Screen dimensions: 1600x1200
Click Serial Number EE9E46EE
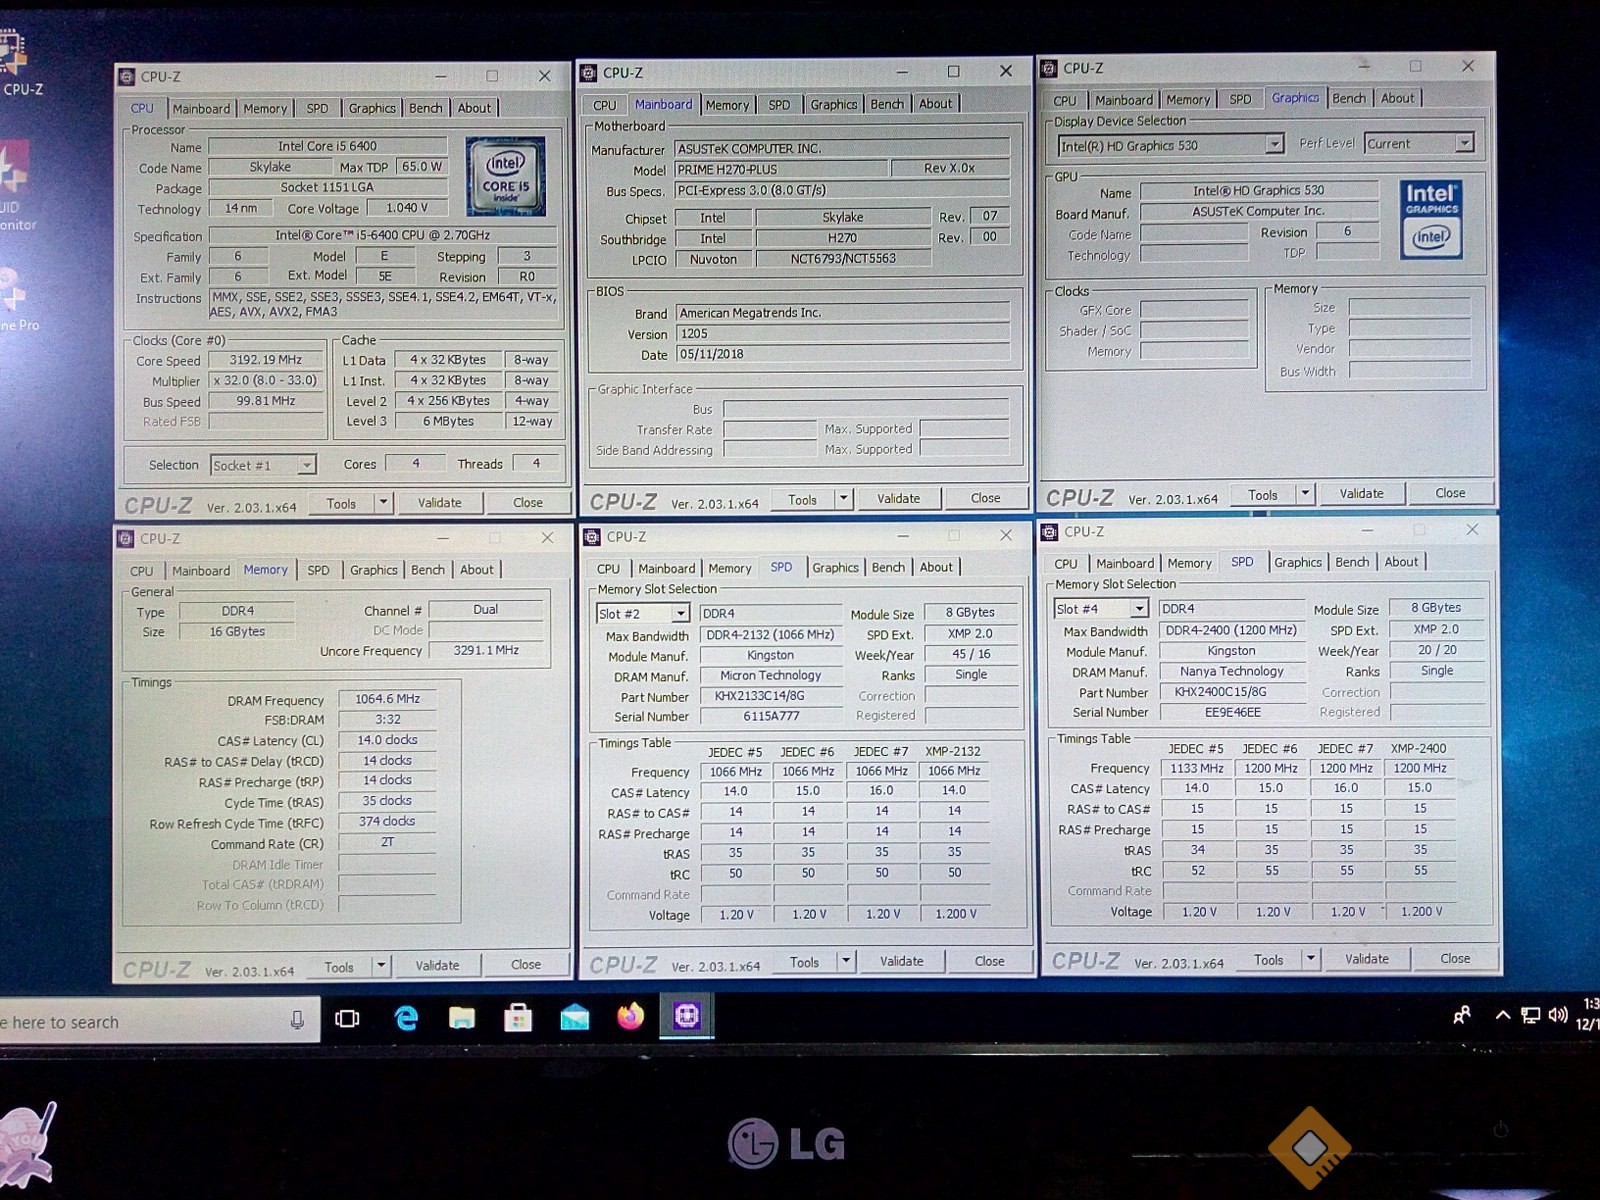click(1232, 712)
